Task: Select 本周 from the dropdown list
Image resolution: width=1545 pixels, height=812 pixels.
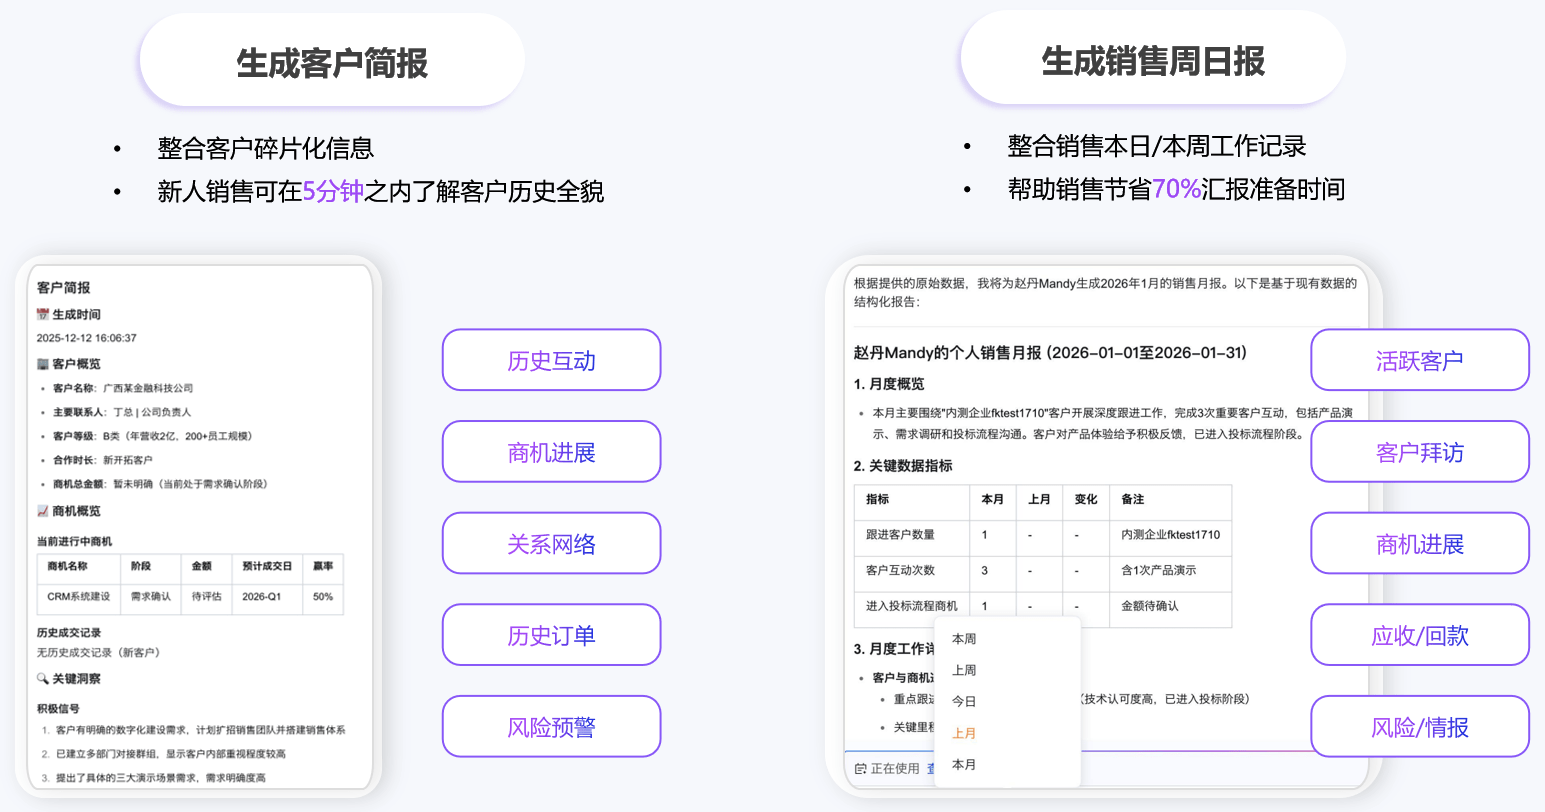Action: (964, 639)
